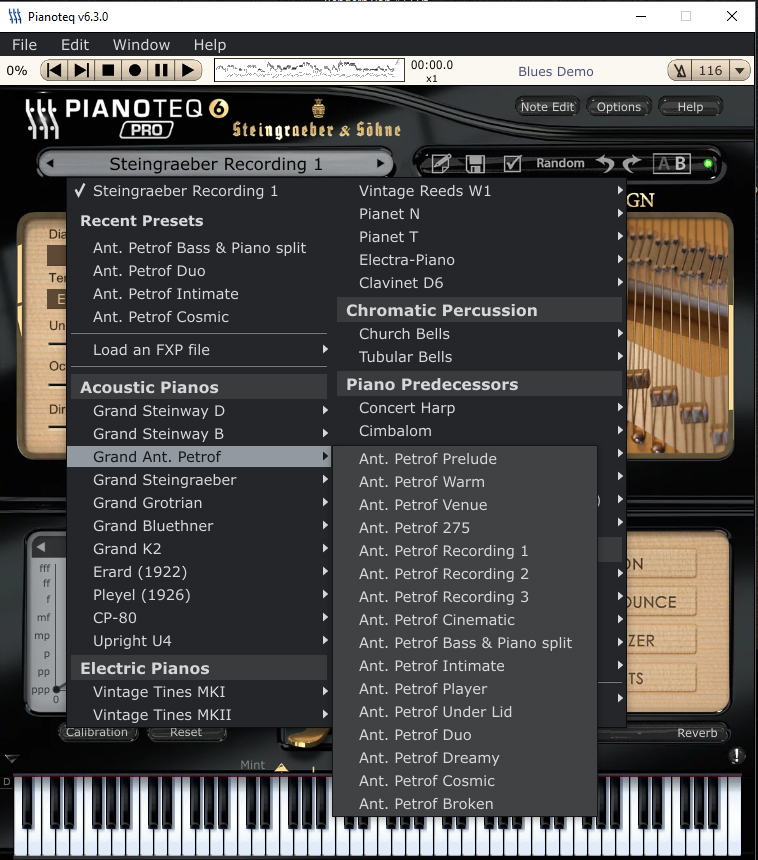Open the Edit menu
The height and width of the screenshot is (860, 758).
click(x=75, y=45)
